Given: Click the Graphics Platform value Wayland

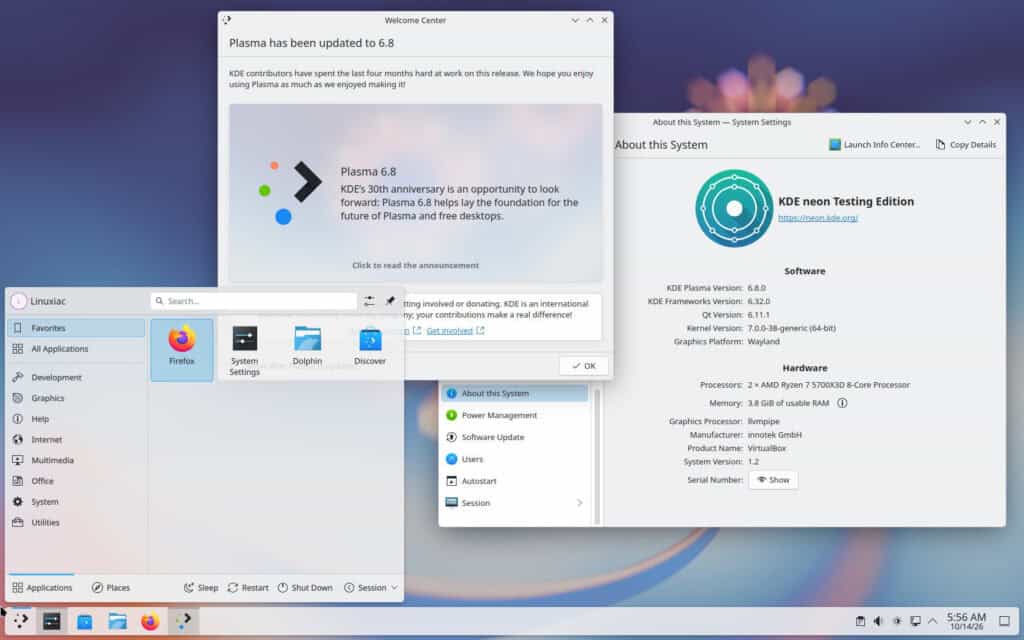Looking at the screenshot, I should pos(763,342).
